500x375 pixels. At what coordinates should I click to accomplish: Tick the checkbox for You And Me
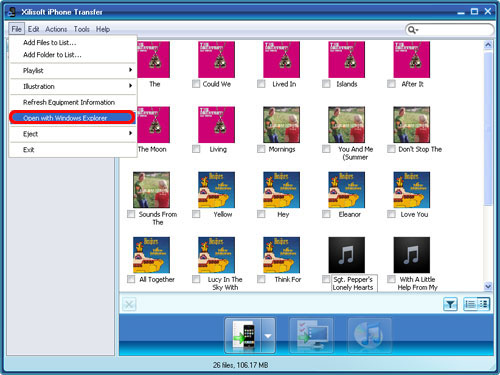click(x=326, y=149)
